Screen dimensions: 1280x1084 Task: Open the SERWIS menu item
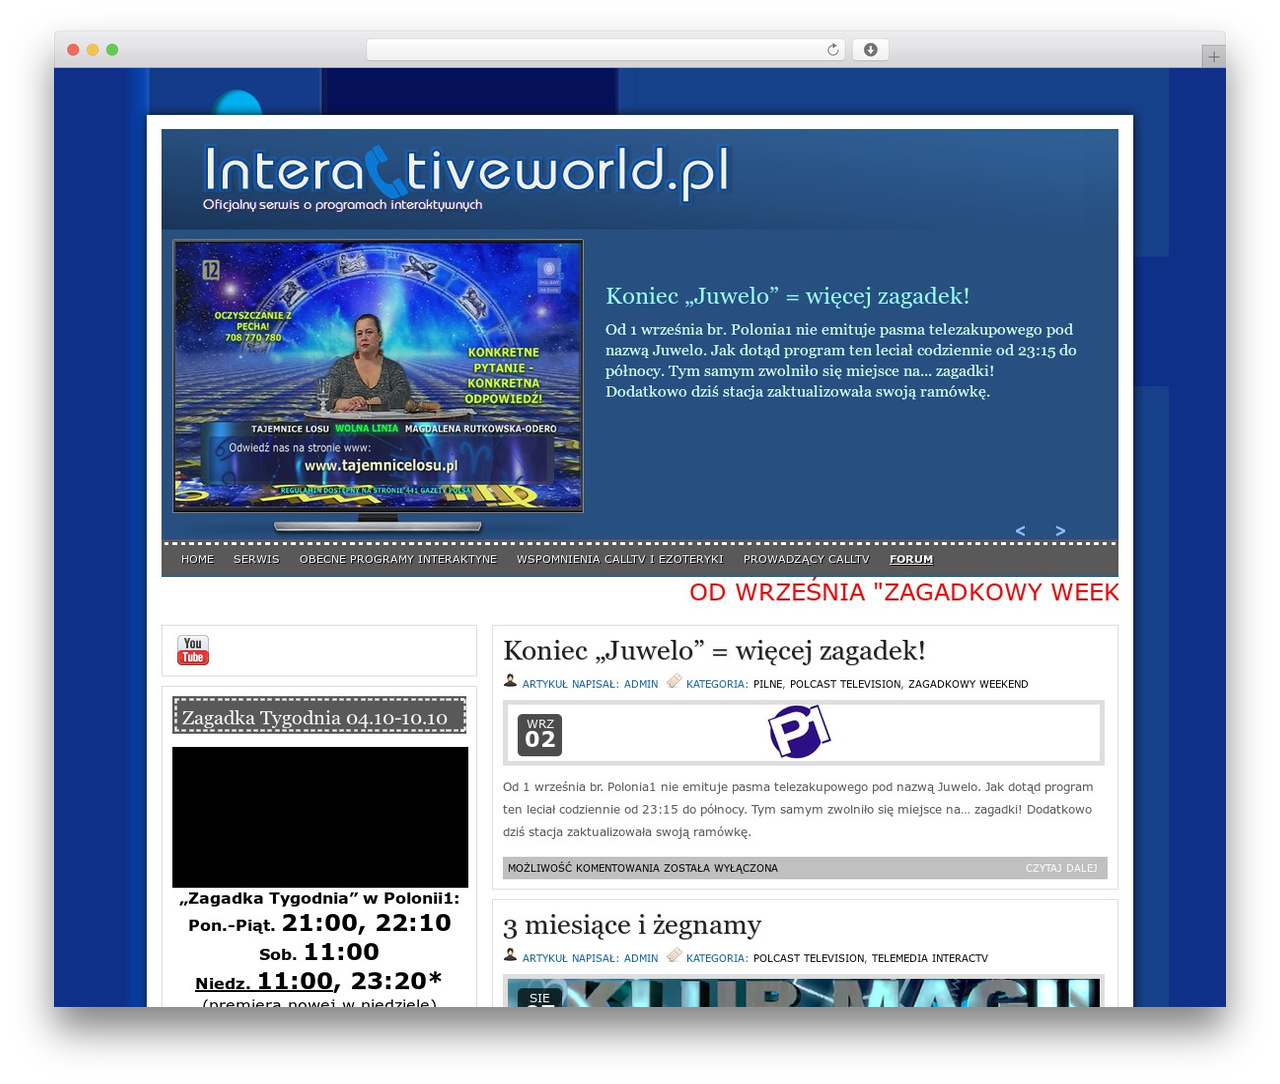coord(257,560)
